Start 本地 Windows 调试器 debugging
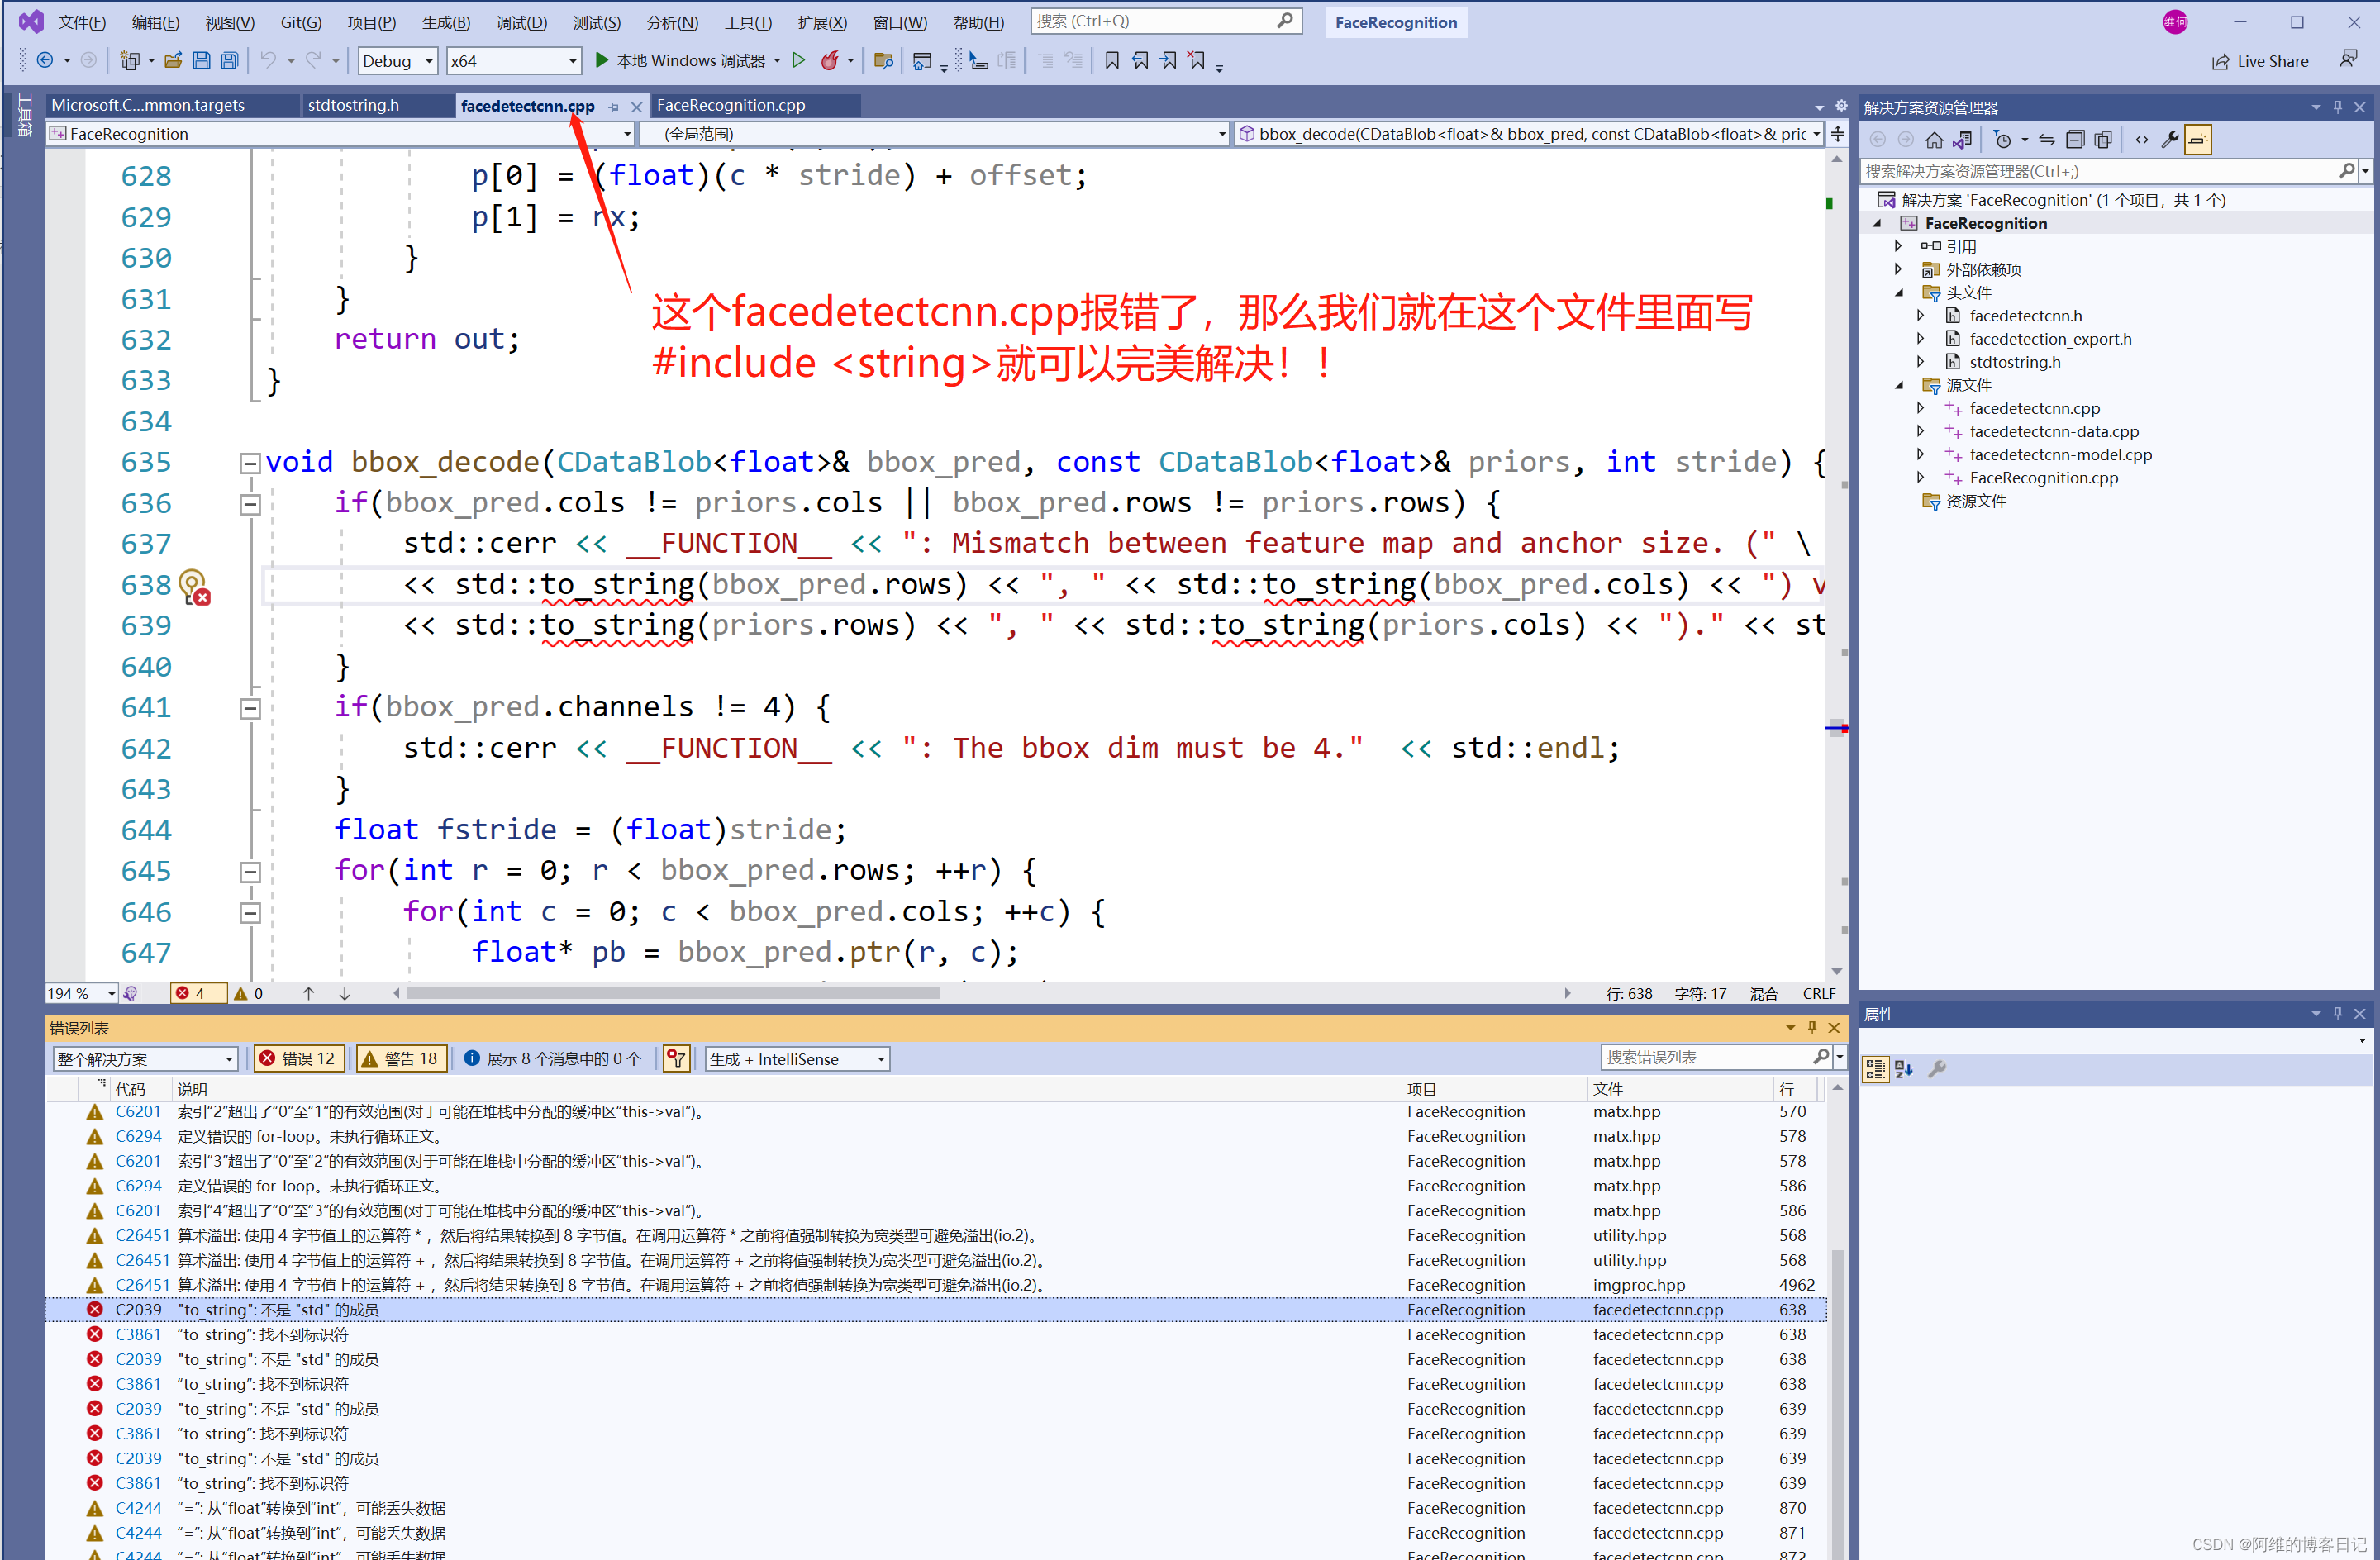The height and width of the screenshot is (1560, 2380). click(680, 61)
